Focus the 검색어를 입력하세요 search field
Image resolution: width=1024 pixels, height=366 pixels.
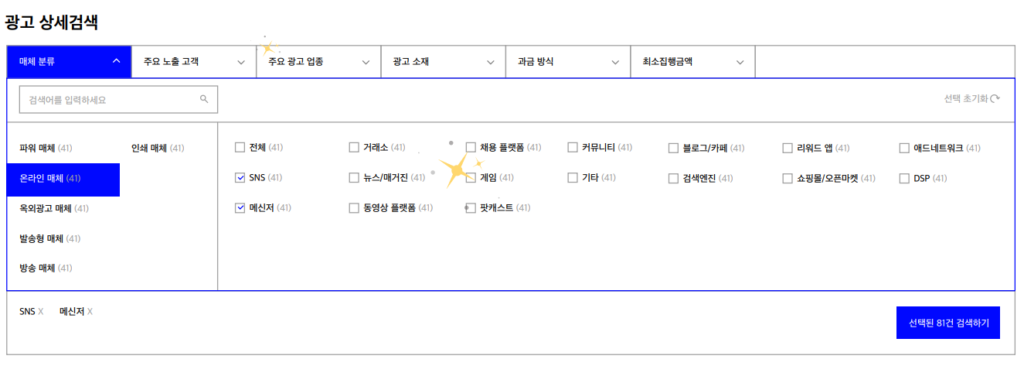118,99
